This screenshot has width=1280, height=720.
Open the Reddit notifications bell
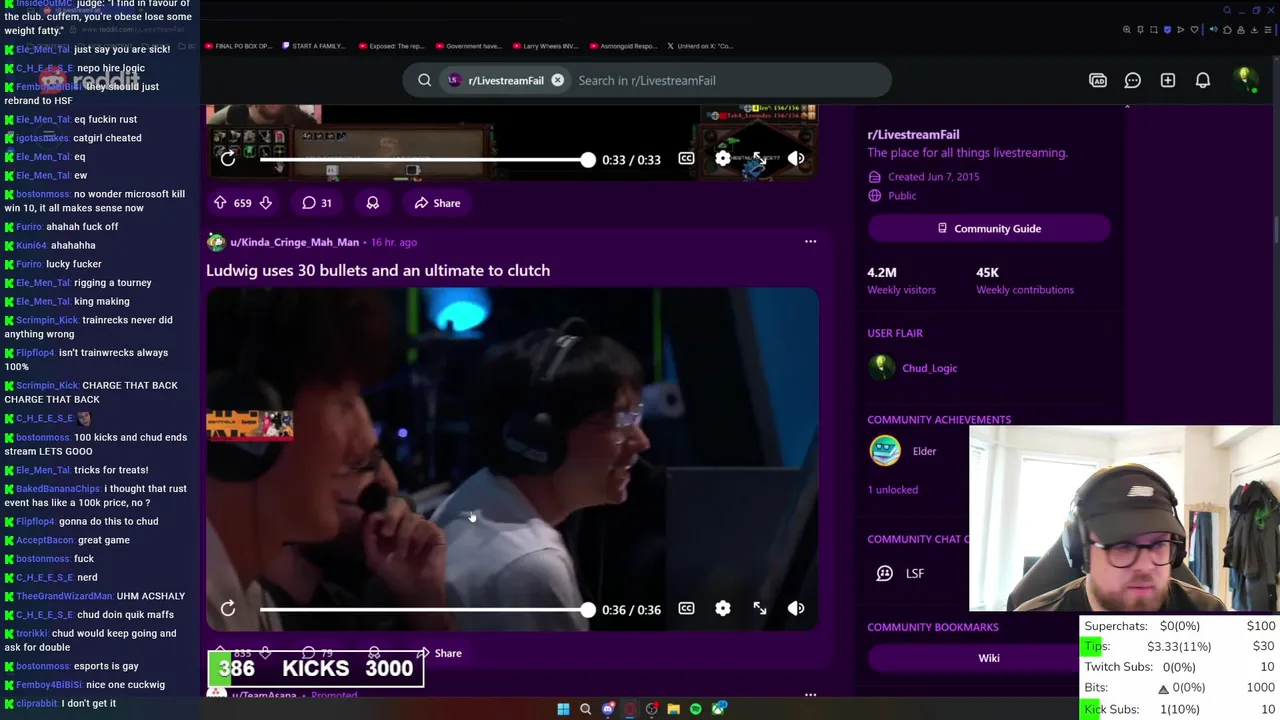coord(1203,80)
